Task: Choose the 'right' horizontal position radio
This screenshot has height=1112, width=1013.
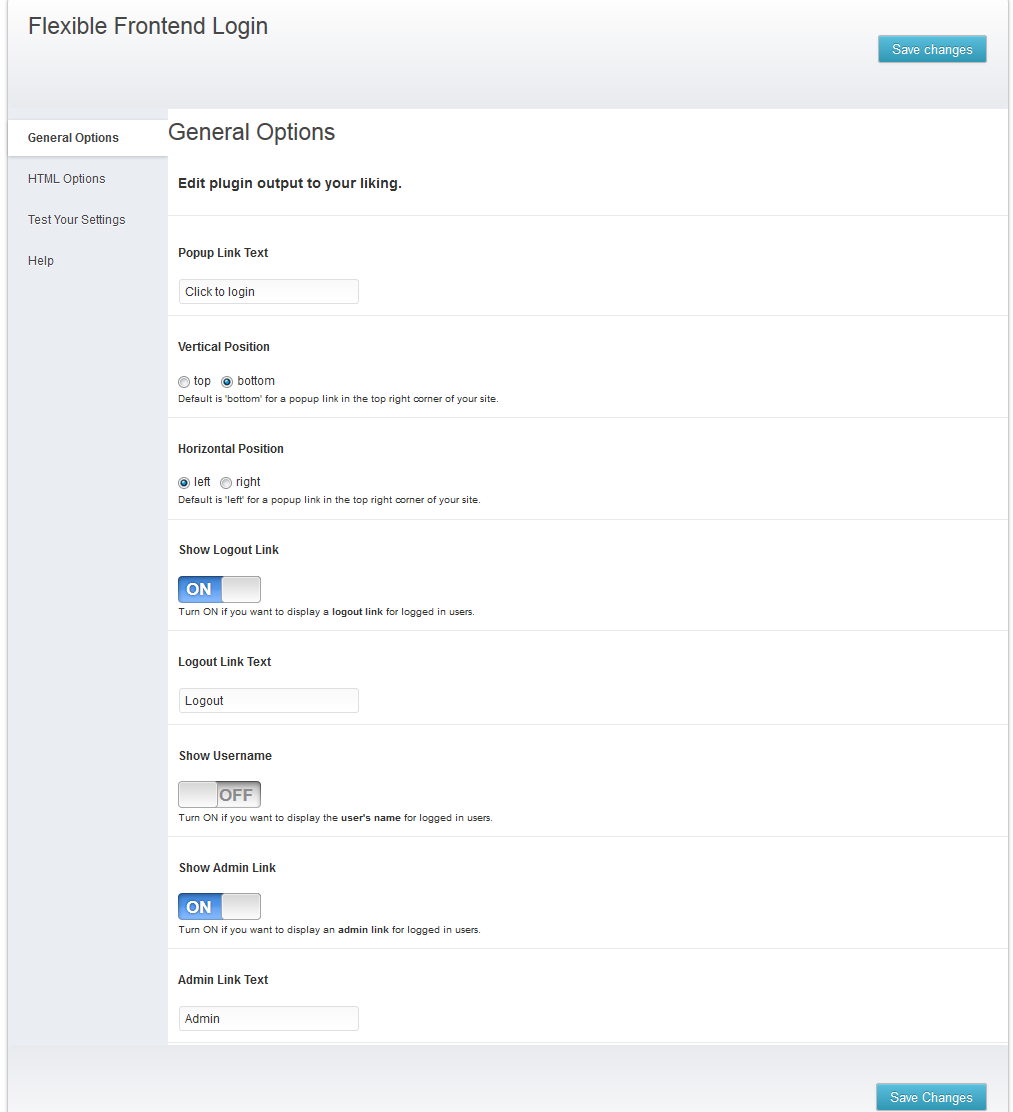Action: click(226, 482)
